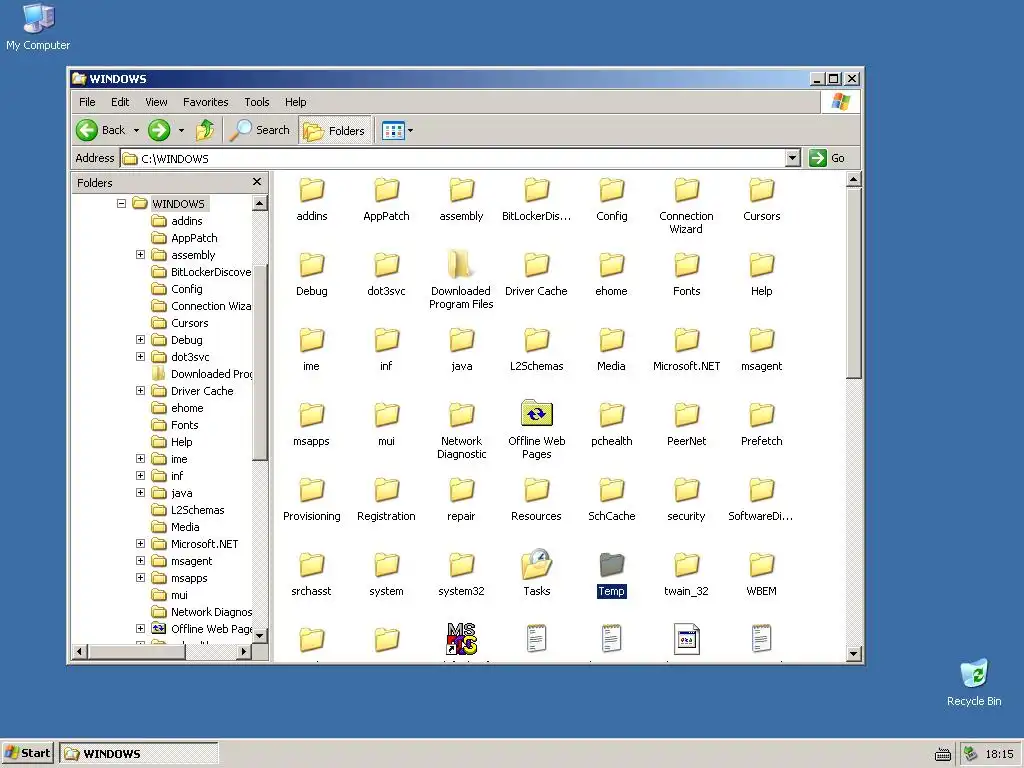Select the srchasst folder icon

pos(311,564)
